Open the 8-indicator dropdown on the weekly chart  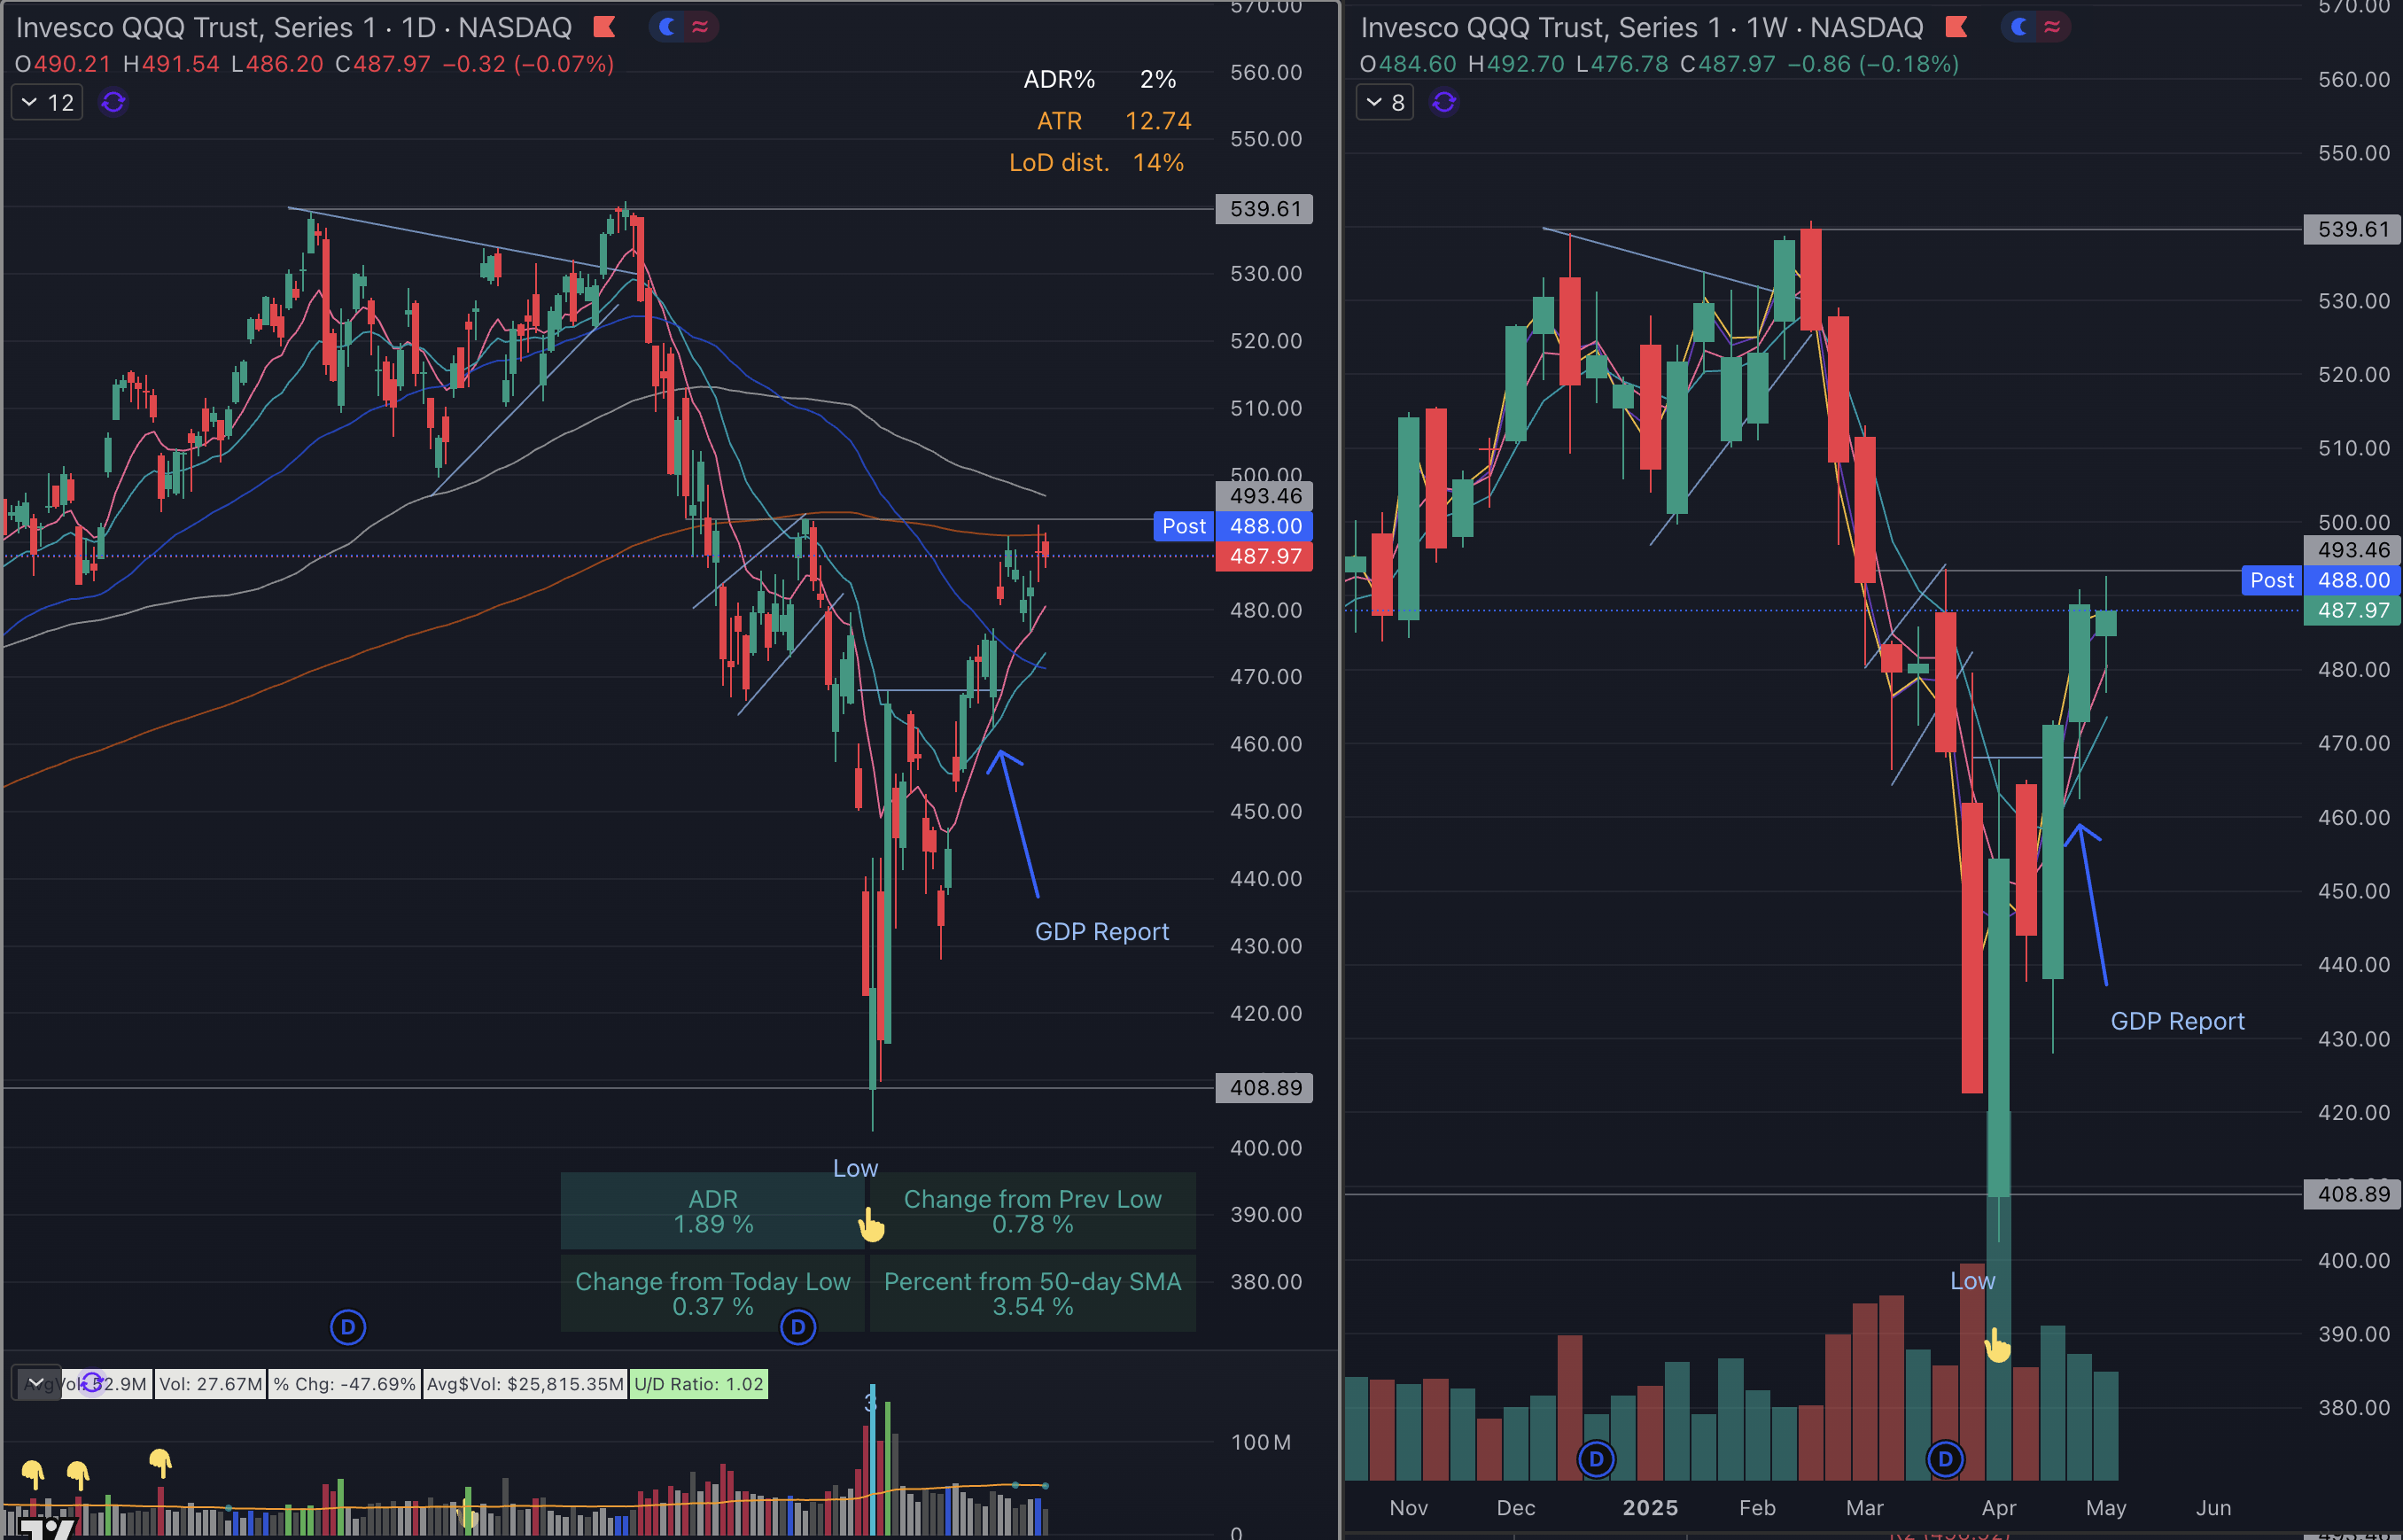click(1384, 101)
